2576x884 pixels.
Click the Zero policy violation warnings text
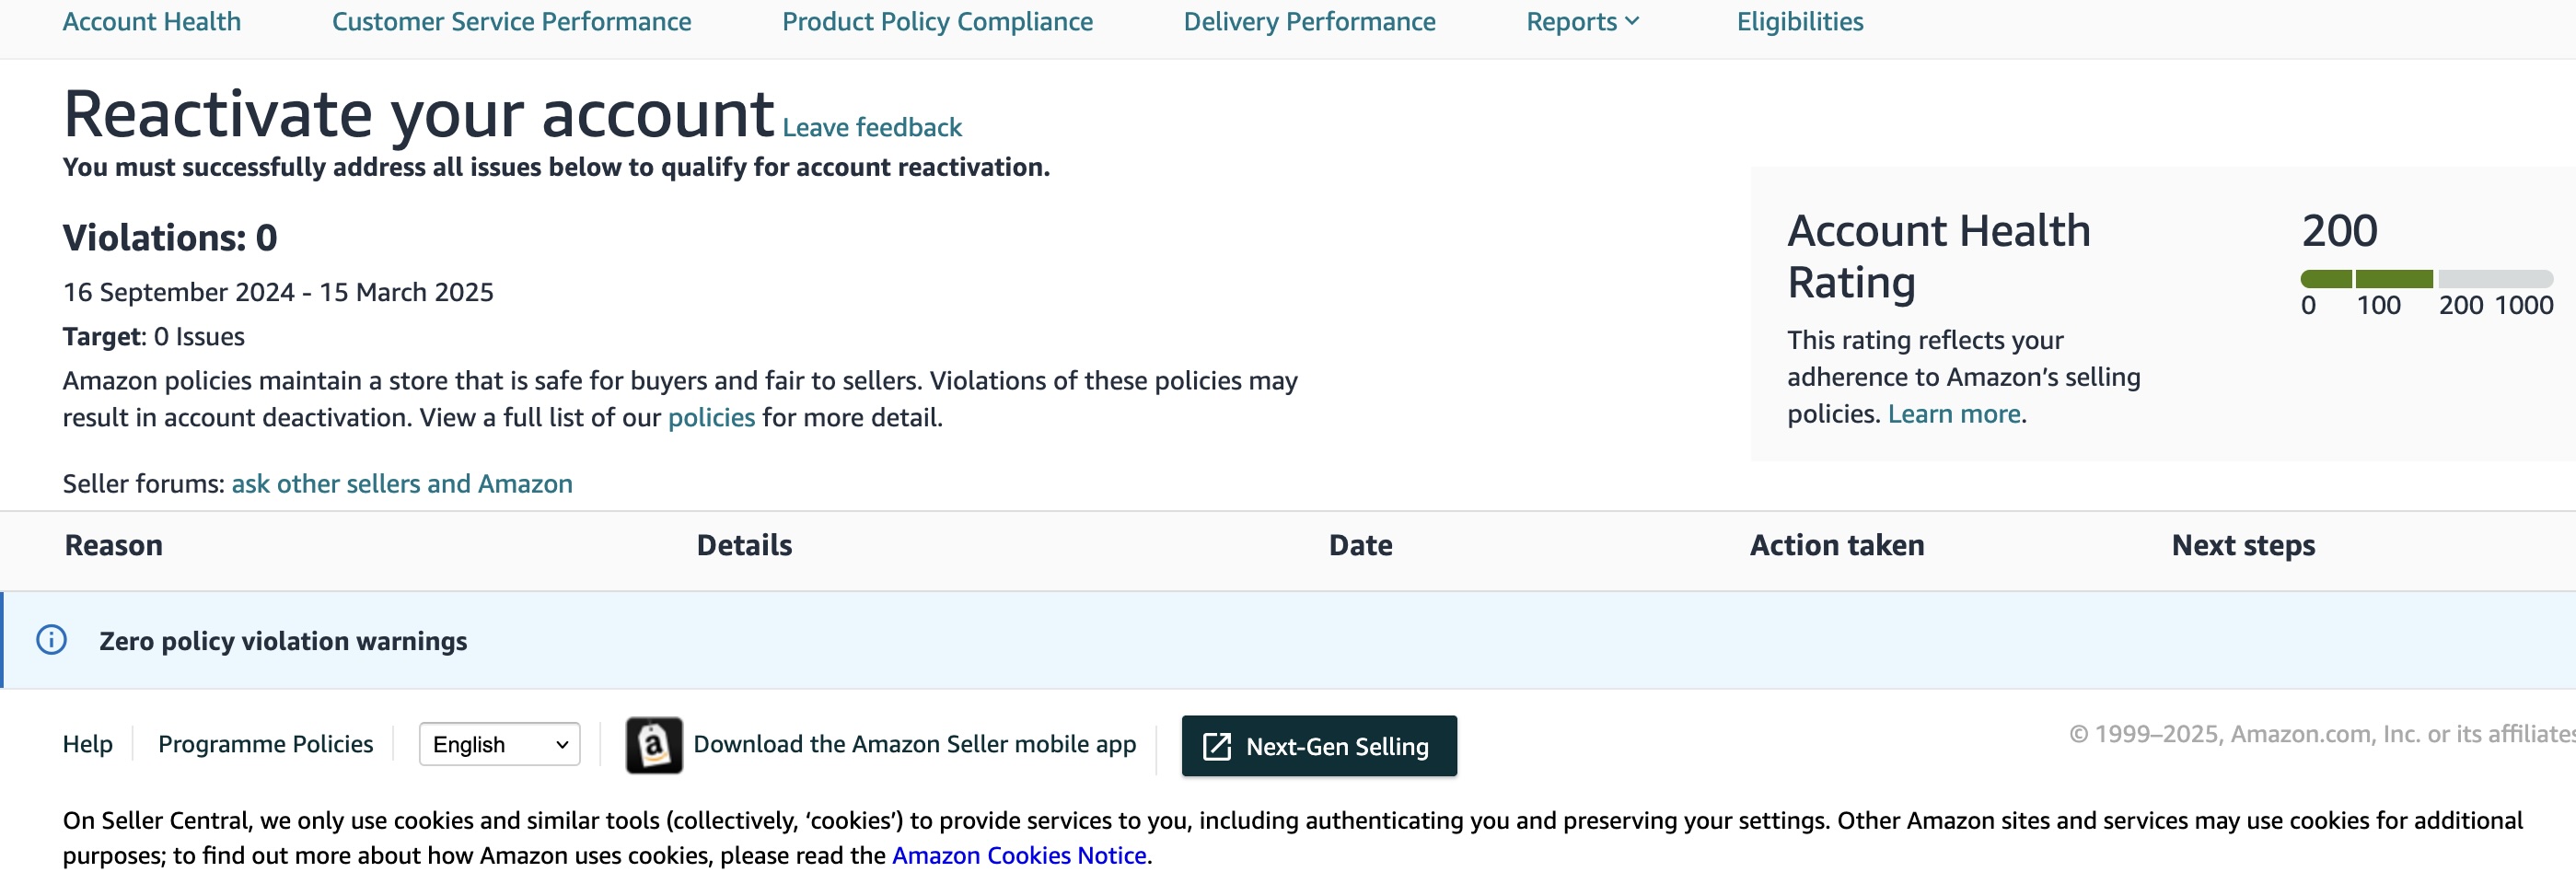(283, 641)
